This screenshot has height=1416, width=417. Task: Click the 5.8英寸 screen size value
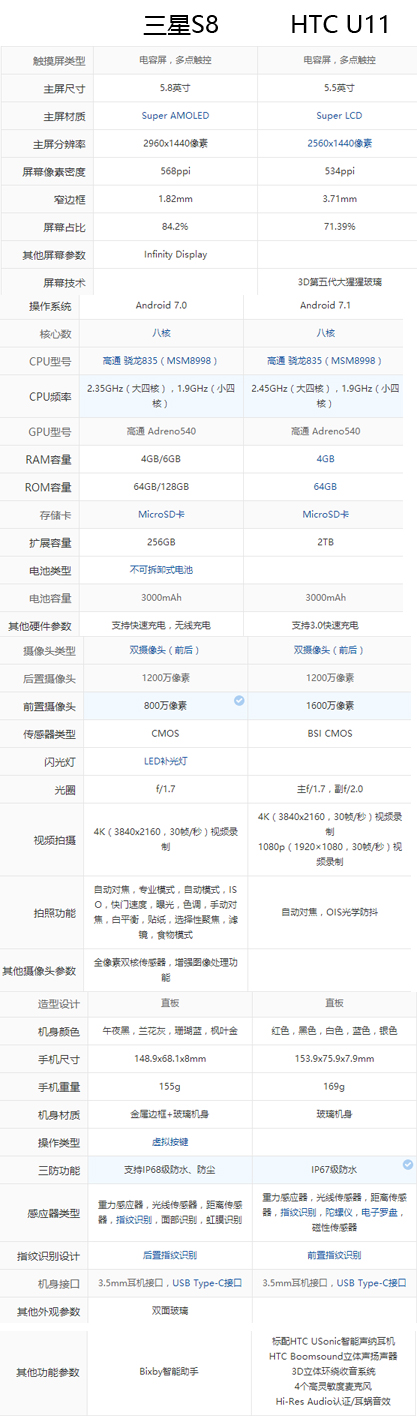176,88
